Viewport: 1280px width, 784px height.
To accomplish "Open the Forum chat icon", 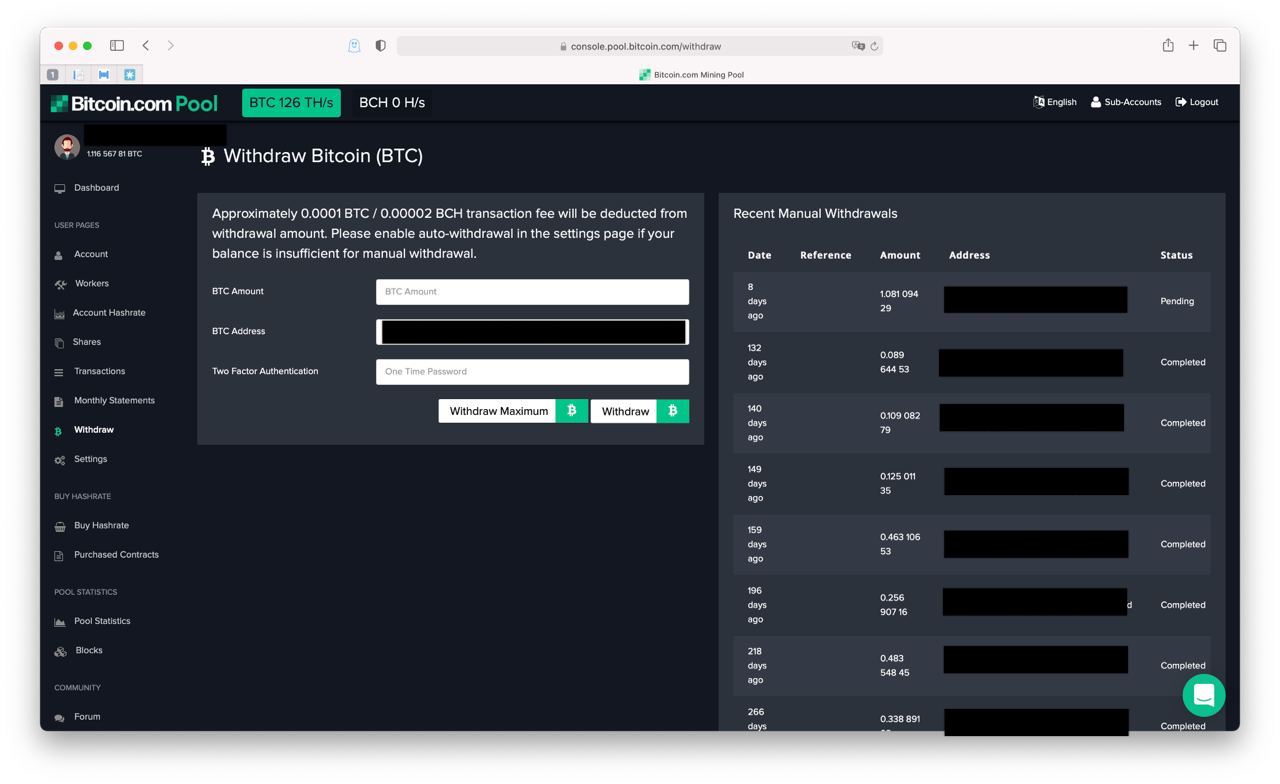I will [x=60, y=717].
